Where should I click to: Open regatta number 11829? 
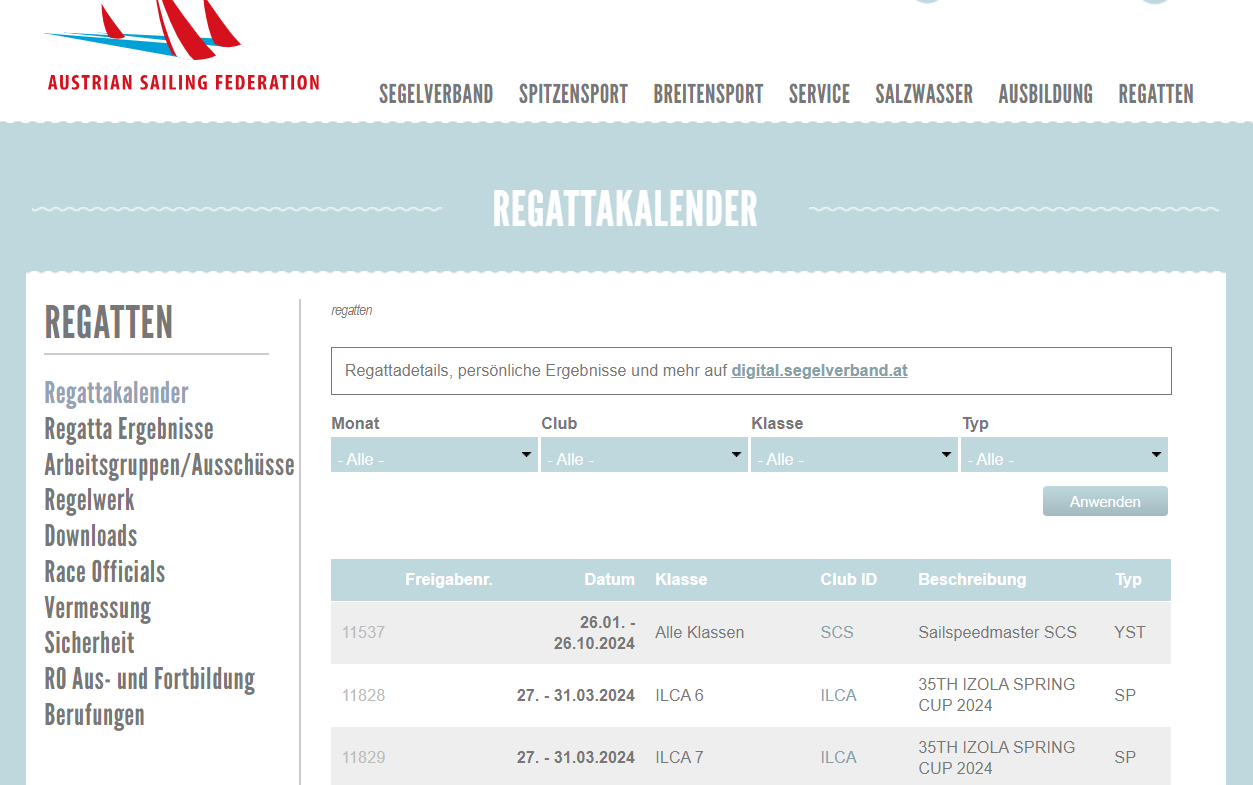pyautogui.click(x=363, y=758)
